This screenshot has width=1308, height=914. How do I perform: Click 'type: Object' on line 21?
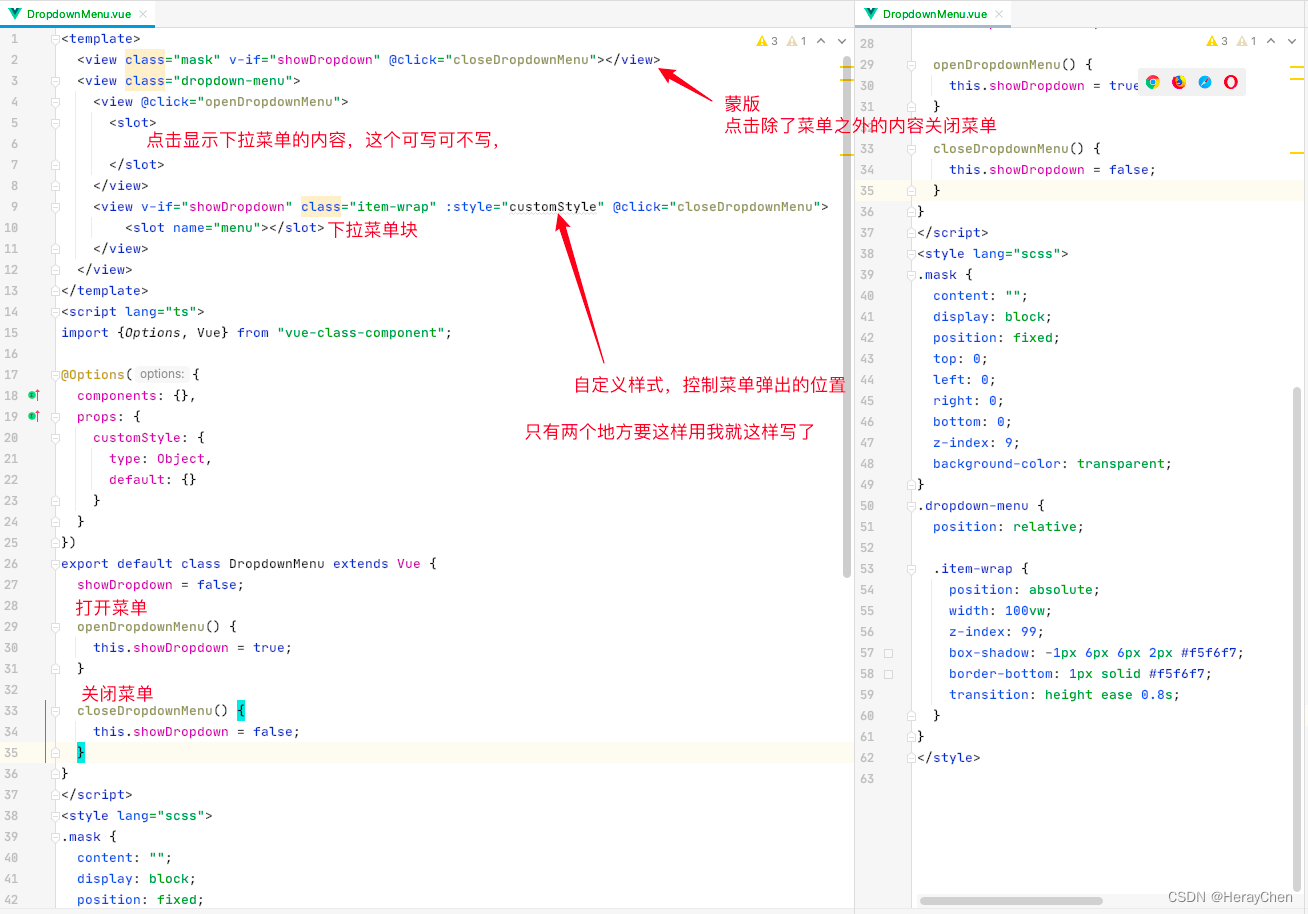160,458
